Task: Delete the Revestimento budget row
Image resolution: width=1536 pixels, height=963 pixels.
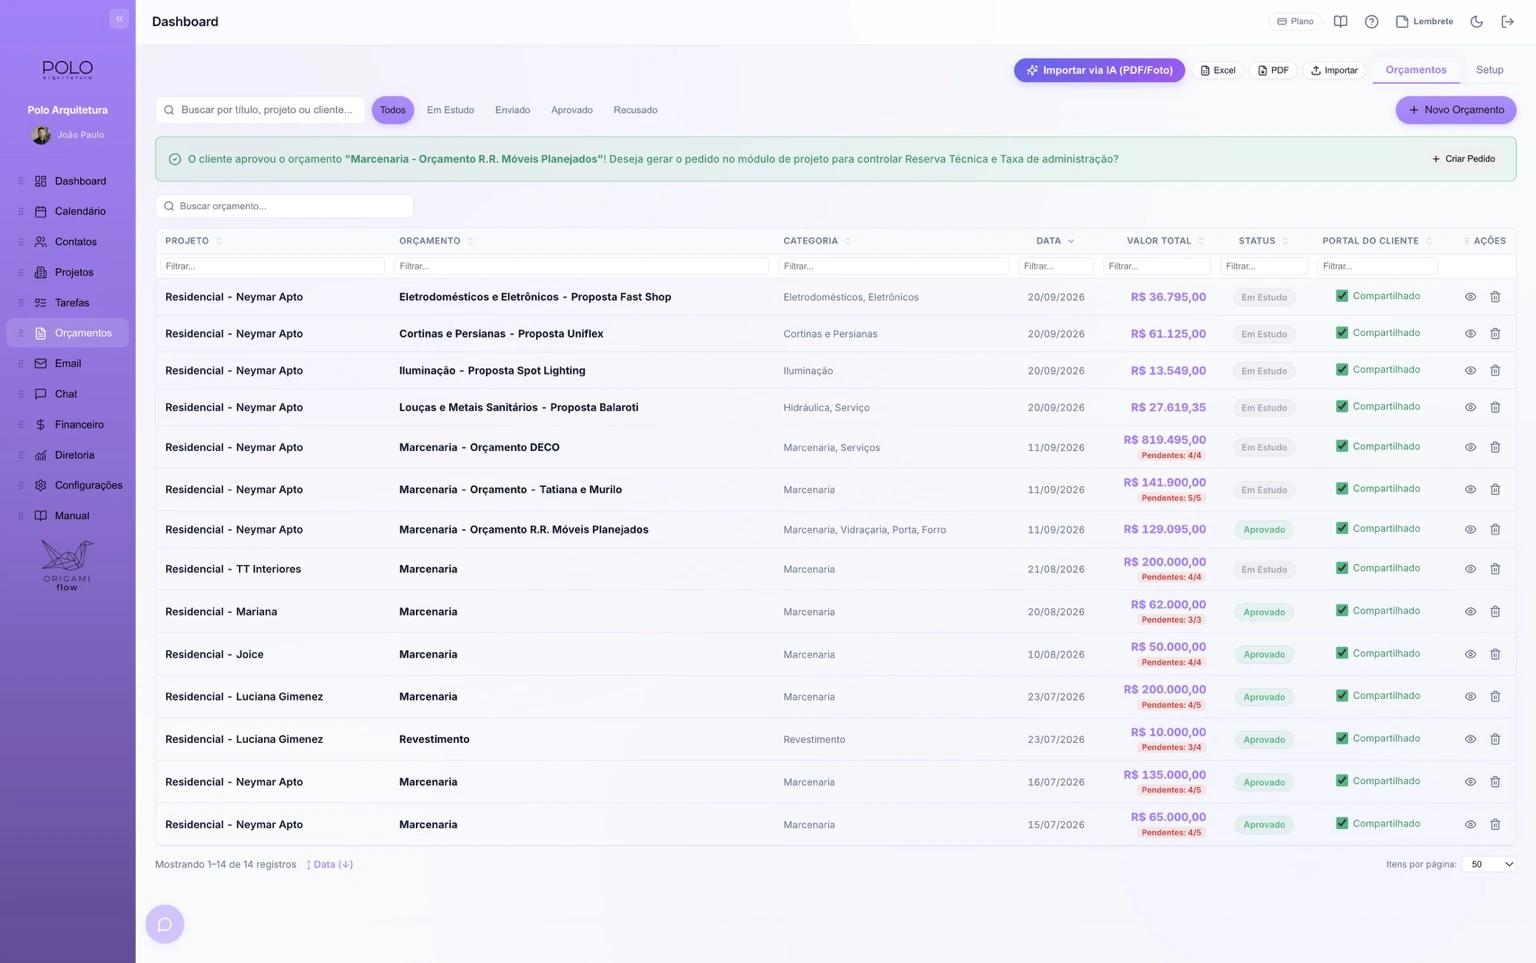Action: click(x=1495, y=739)
